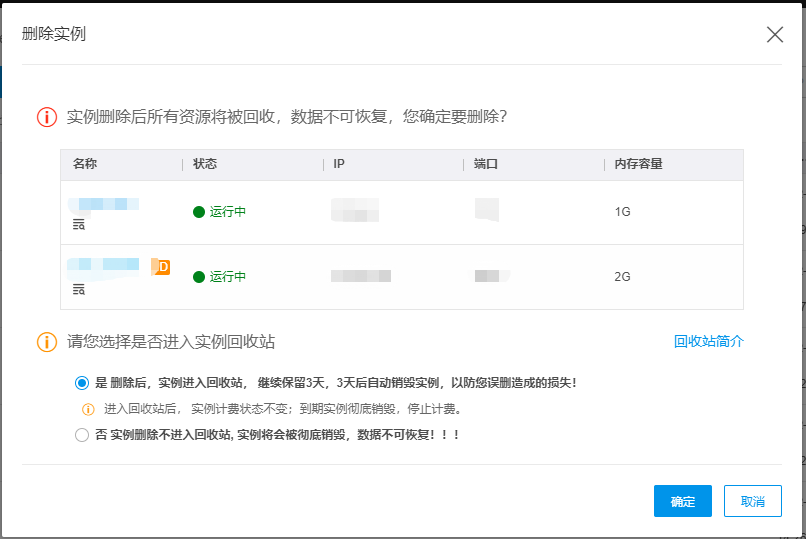Click the 名称 column header

tap(85, 164)
